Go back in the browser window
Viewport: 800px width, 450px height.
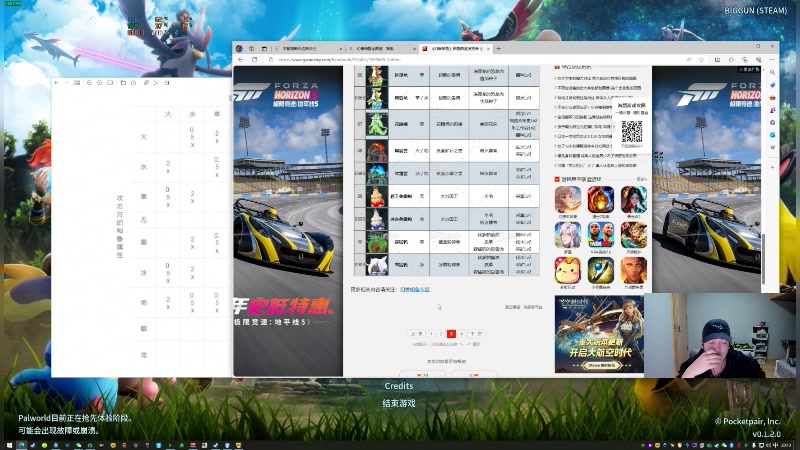pyautogui.click(x=241, y=60)
